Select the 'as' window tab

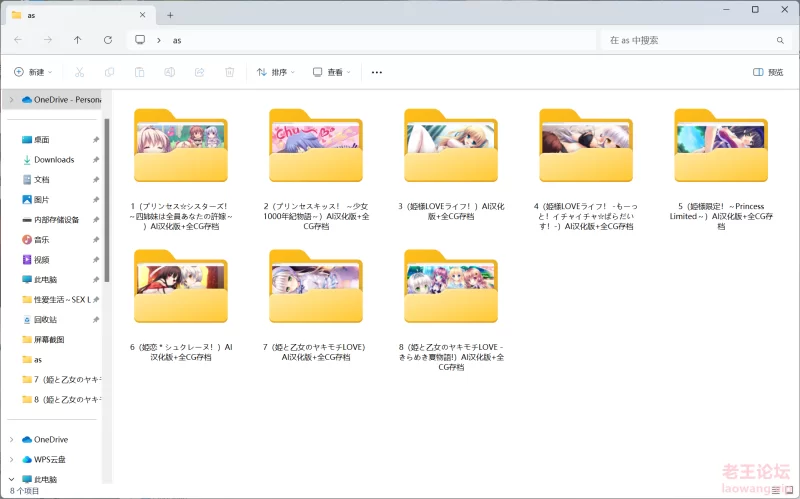click(x=79, y=15)
